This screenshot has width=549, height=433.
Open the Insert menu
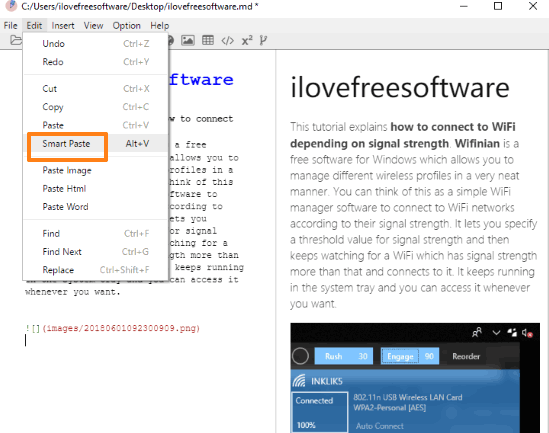63,26
